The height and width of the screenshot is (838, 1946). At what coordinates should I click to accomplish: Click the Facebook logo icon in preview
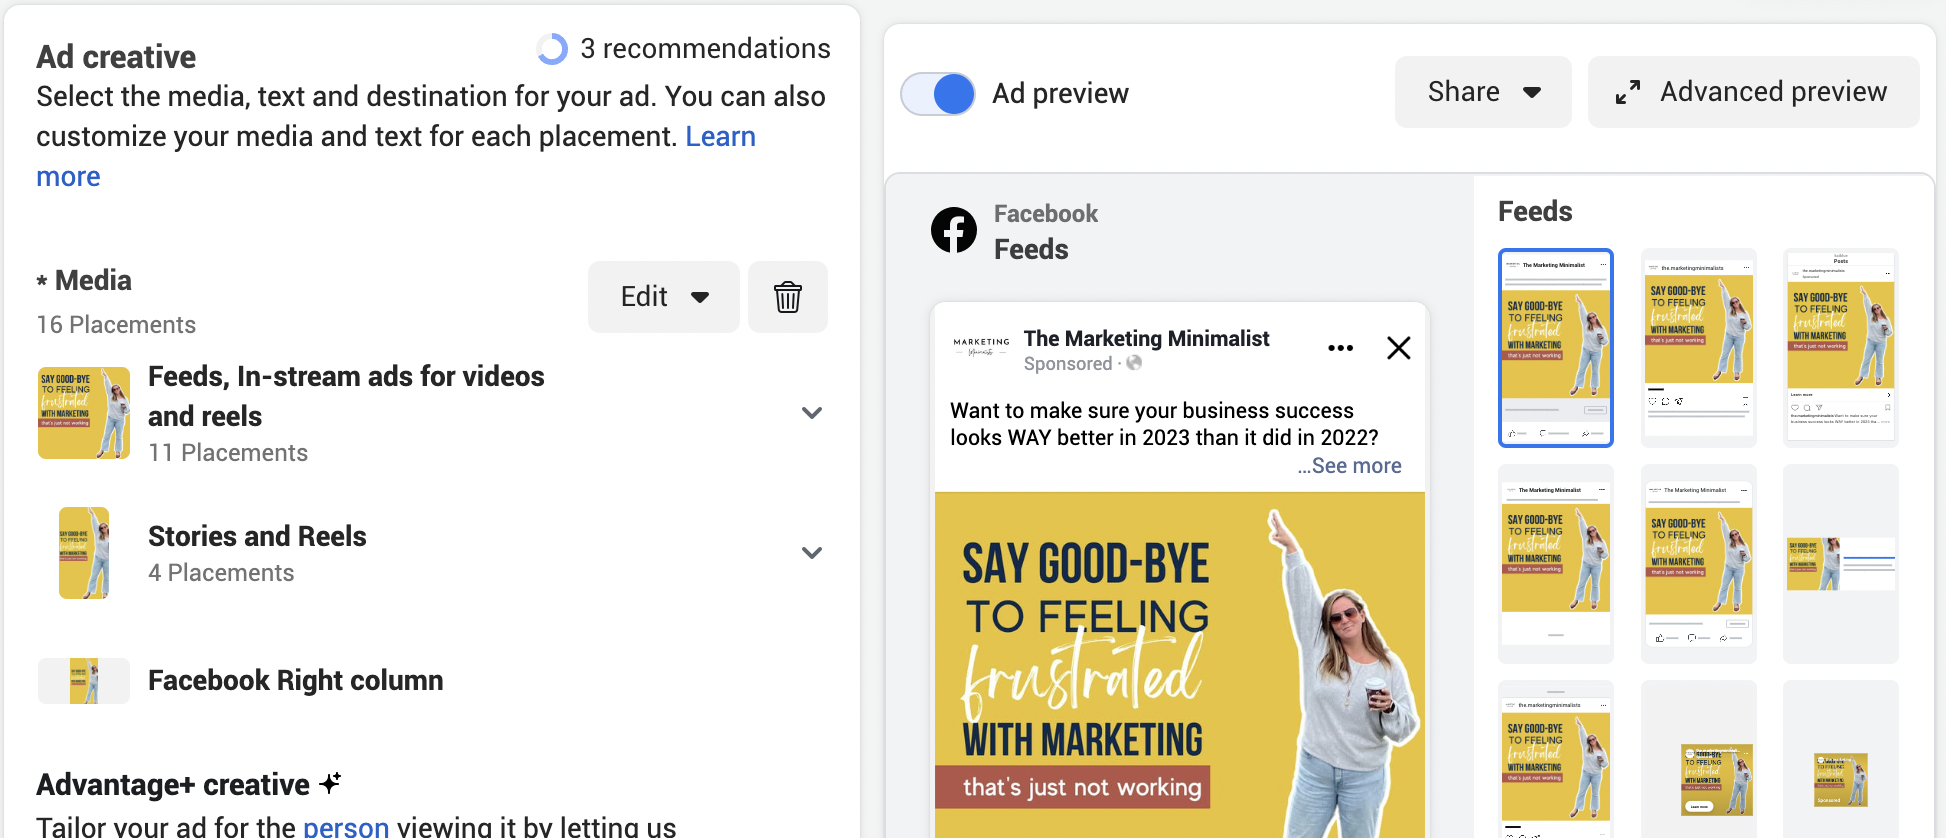click(x=954, y=231)
